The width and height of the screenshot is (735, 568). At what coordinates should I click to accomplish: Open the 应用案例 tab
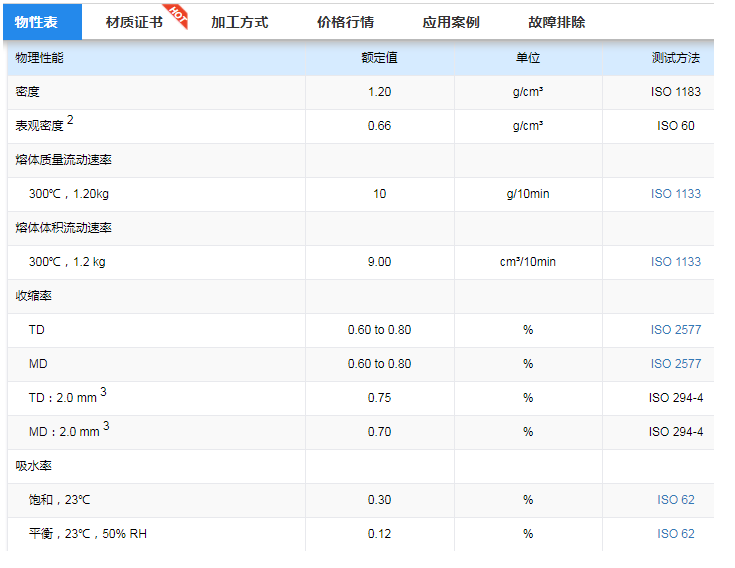tap(450, 22)
